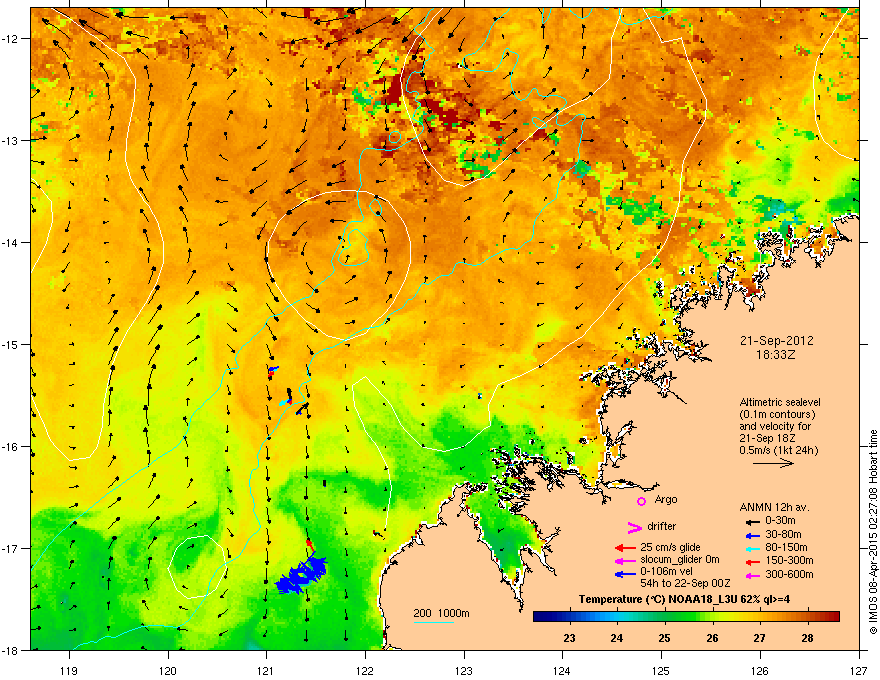The height and width of the screenshot is (680, 880).
Task: Click the '30-80m' depth label
Action: (x=783, y=534)
